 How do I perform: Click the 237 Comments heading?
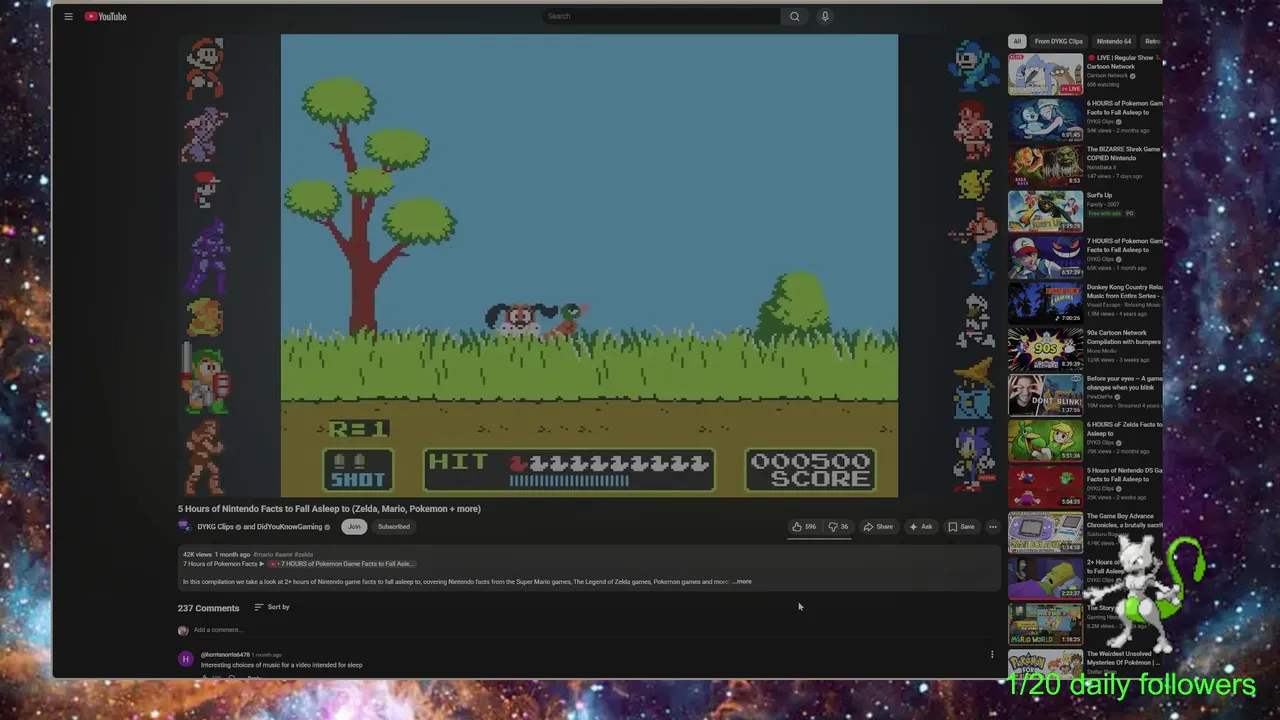tap(208, 608)
